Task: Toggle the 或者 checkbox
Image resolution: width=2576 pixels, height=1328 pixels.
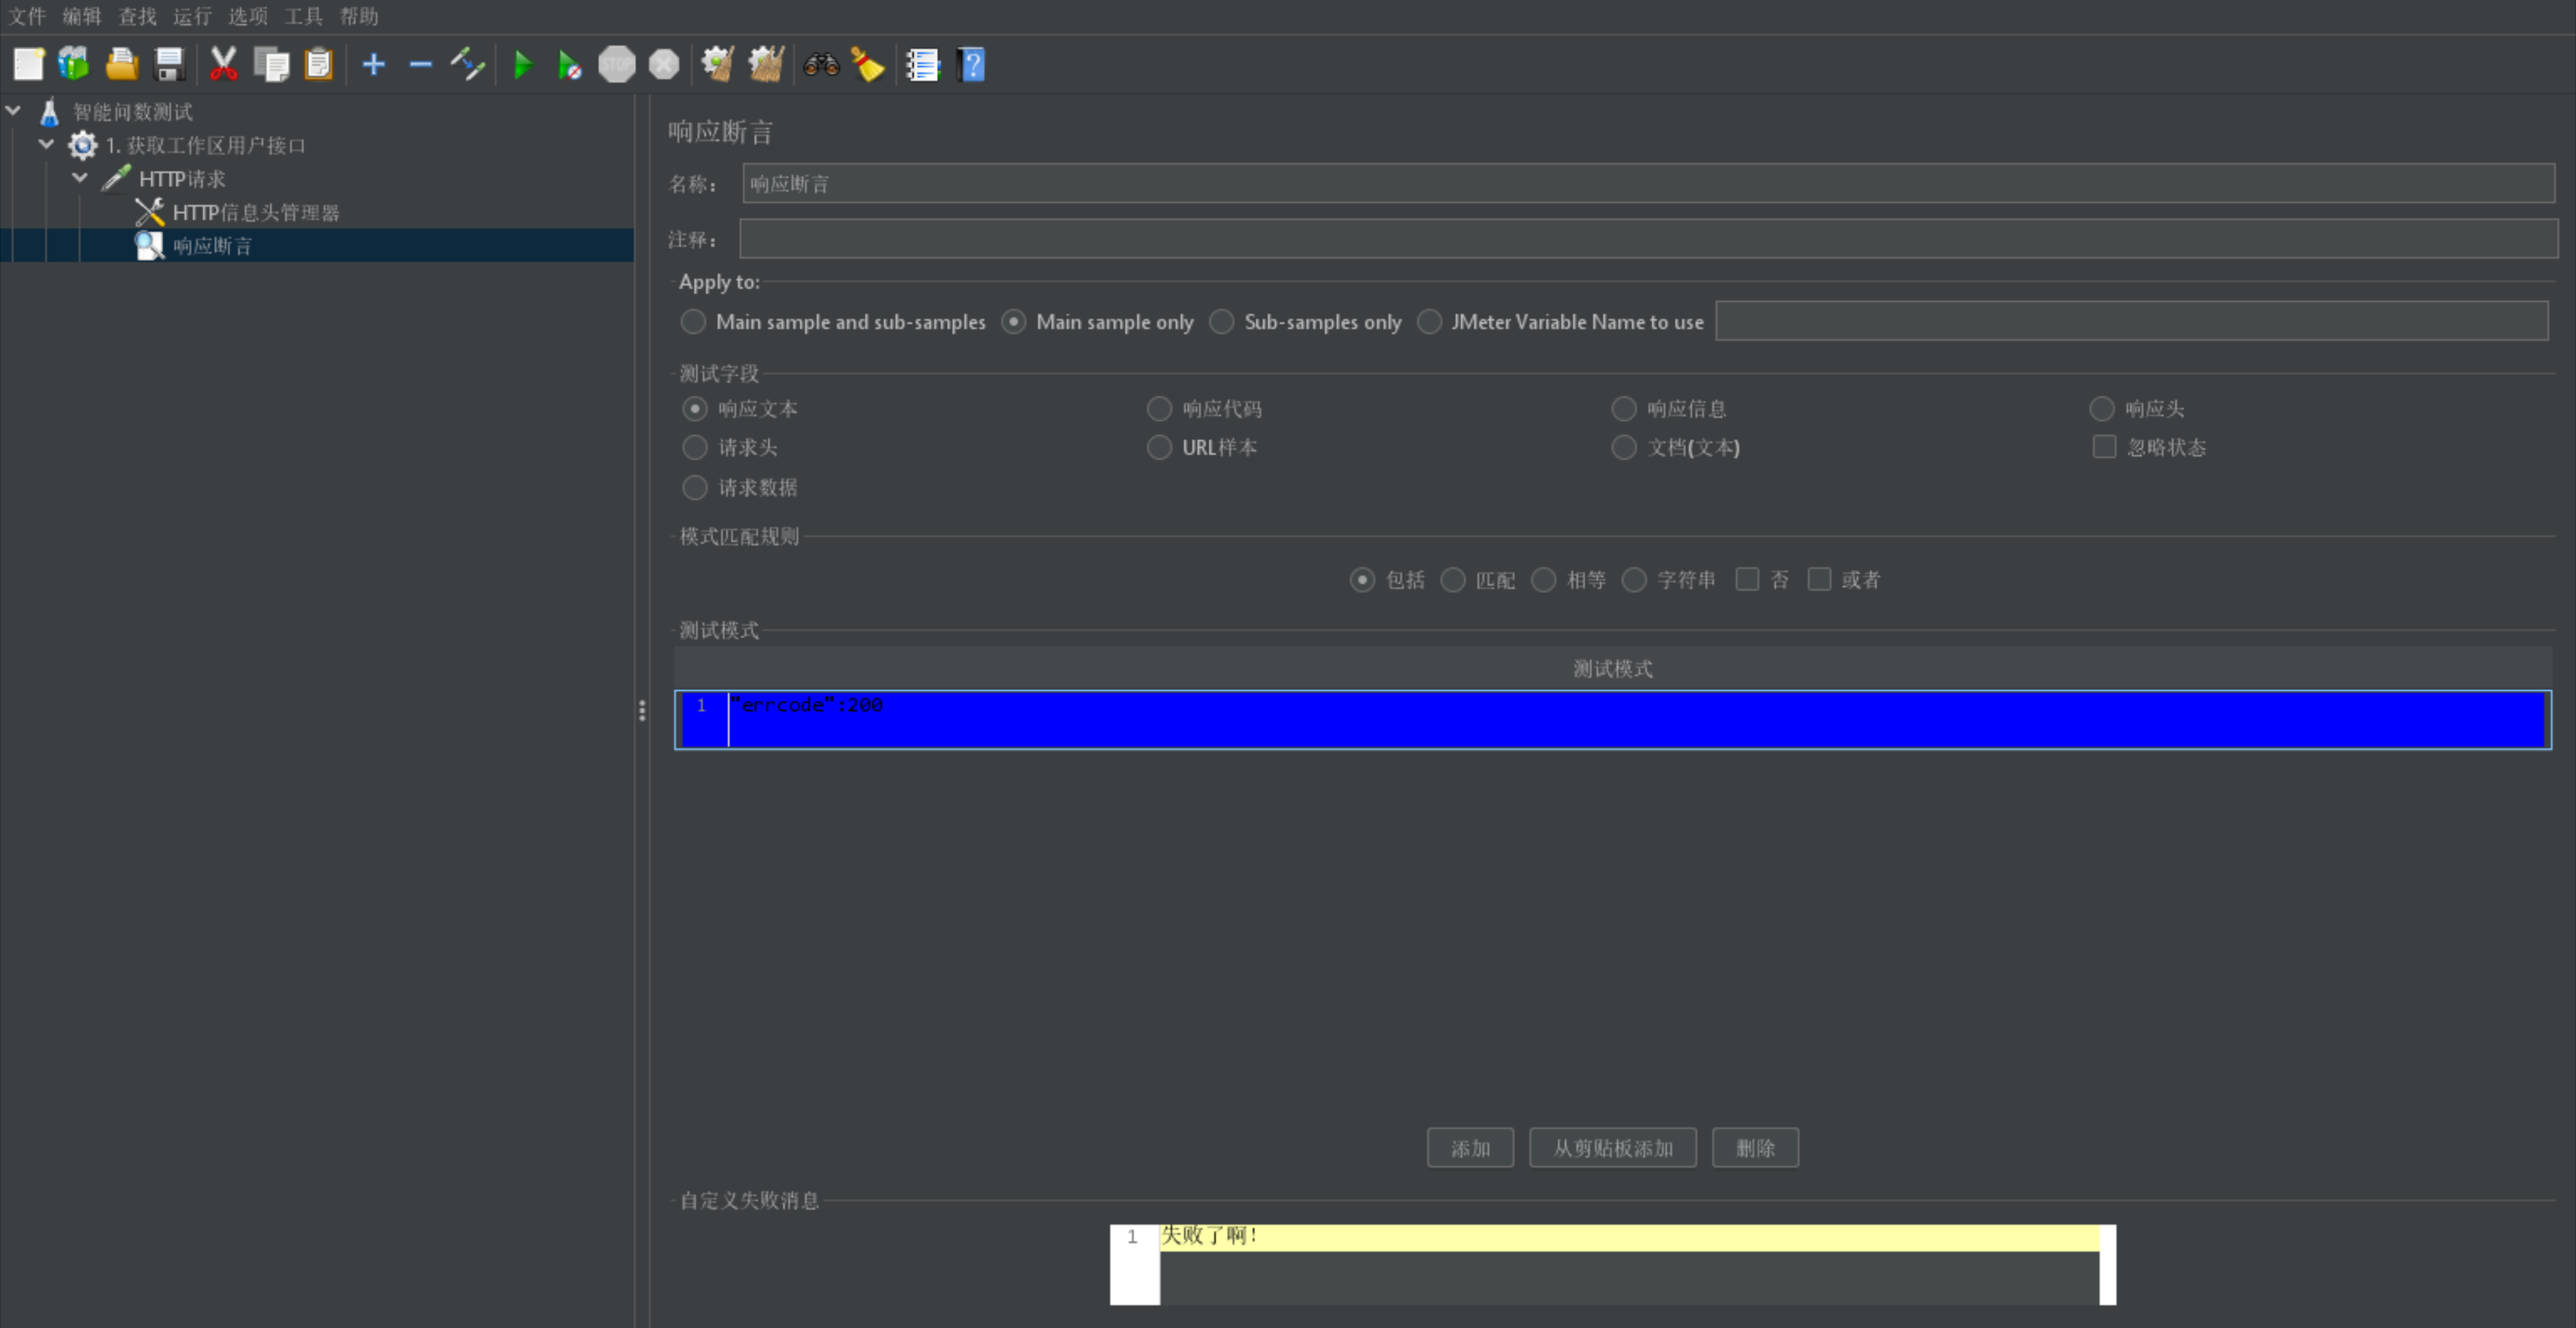Action: [1819, 580]
